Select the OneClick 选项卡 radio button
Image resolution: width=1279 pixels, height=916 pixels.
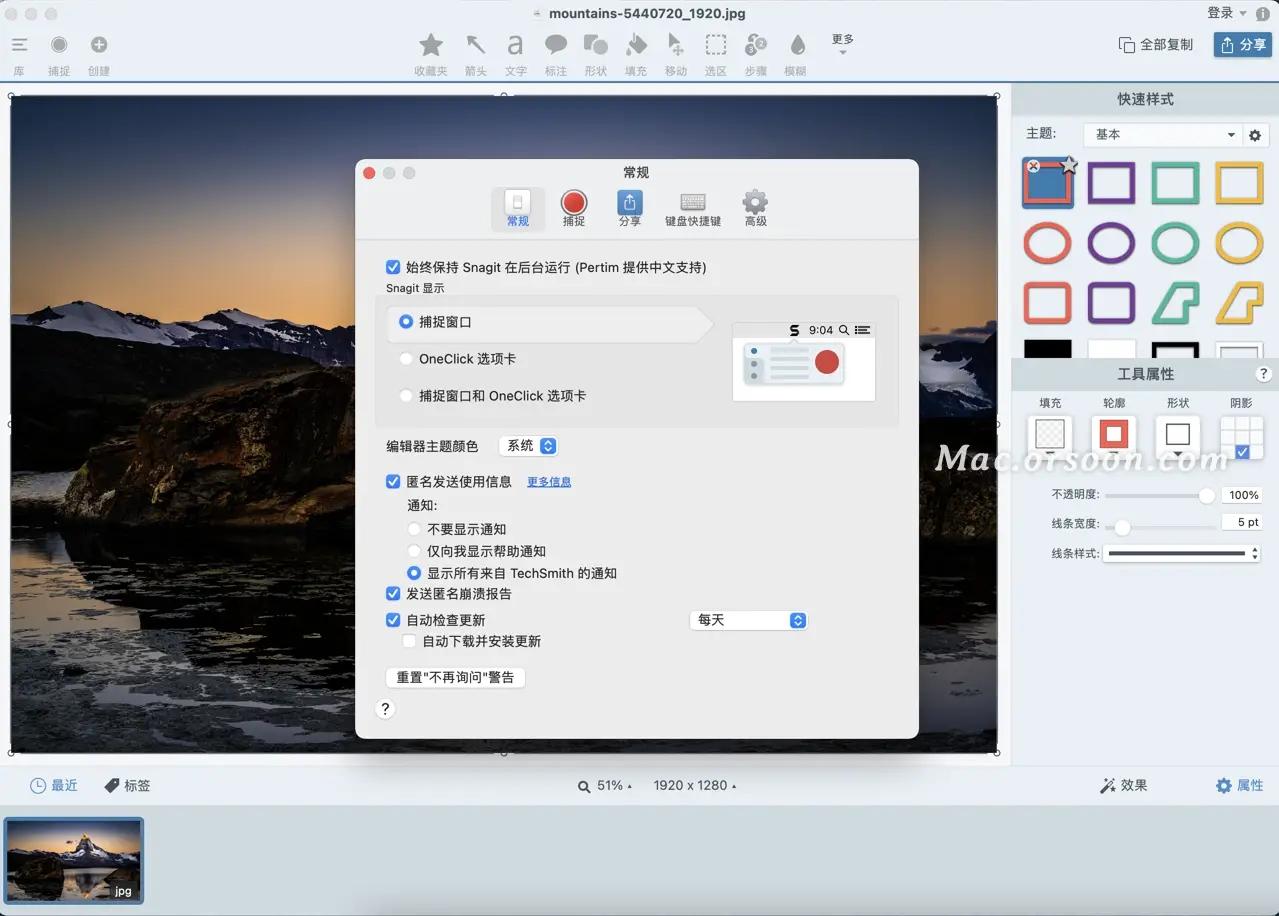[406, 359]
